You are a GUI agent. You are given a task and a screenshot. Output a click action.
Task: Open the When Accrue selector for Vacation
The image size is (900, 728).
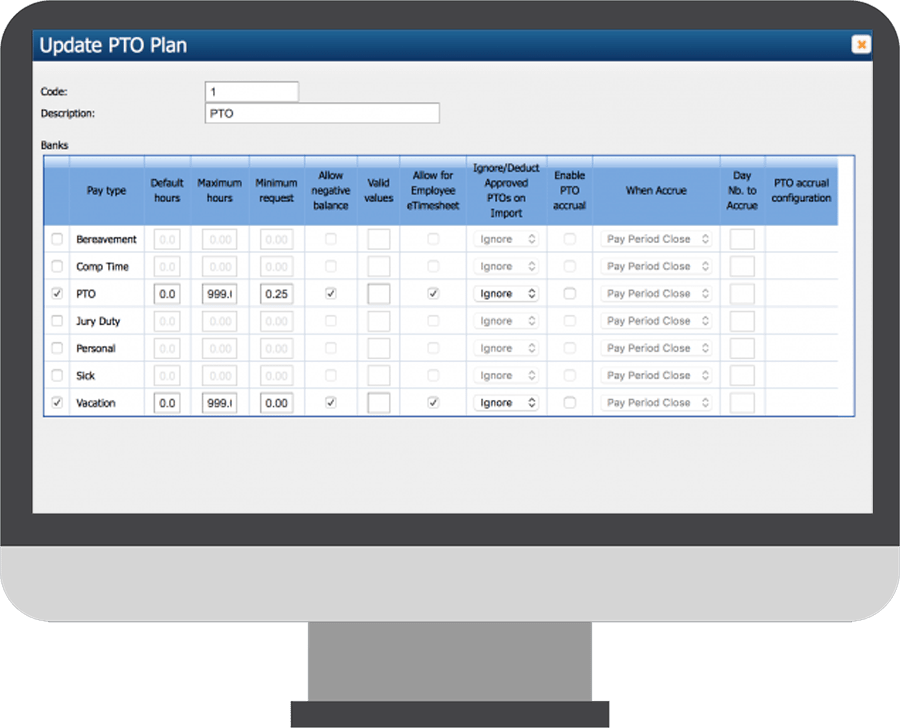pyautogui.click(x=656, y=402)
